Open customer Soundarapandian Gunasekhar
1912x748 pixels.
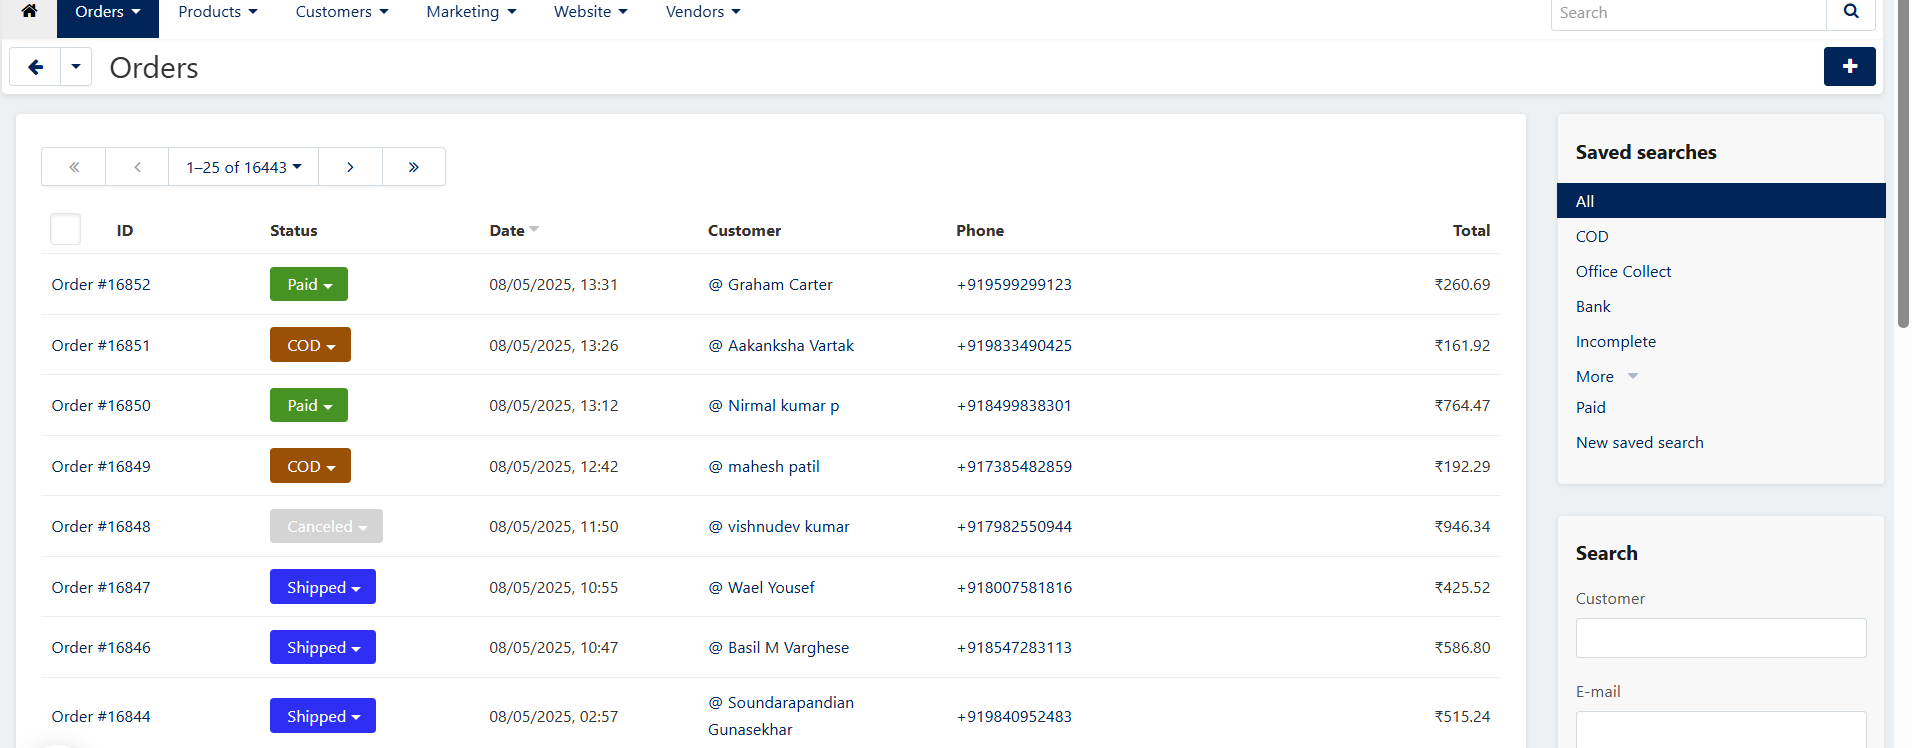point(781,716)
